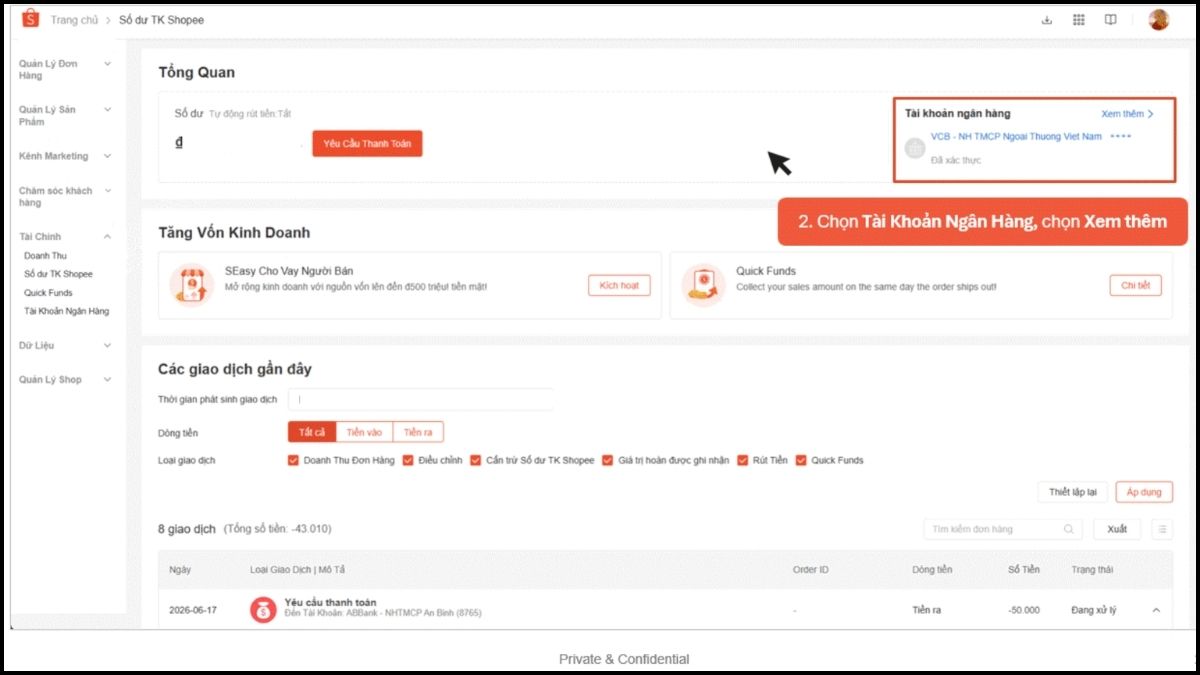The image size is (1200, 675).
Task: Click the Áp dụng button
Action: click(1144, 492)
